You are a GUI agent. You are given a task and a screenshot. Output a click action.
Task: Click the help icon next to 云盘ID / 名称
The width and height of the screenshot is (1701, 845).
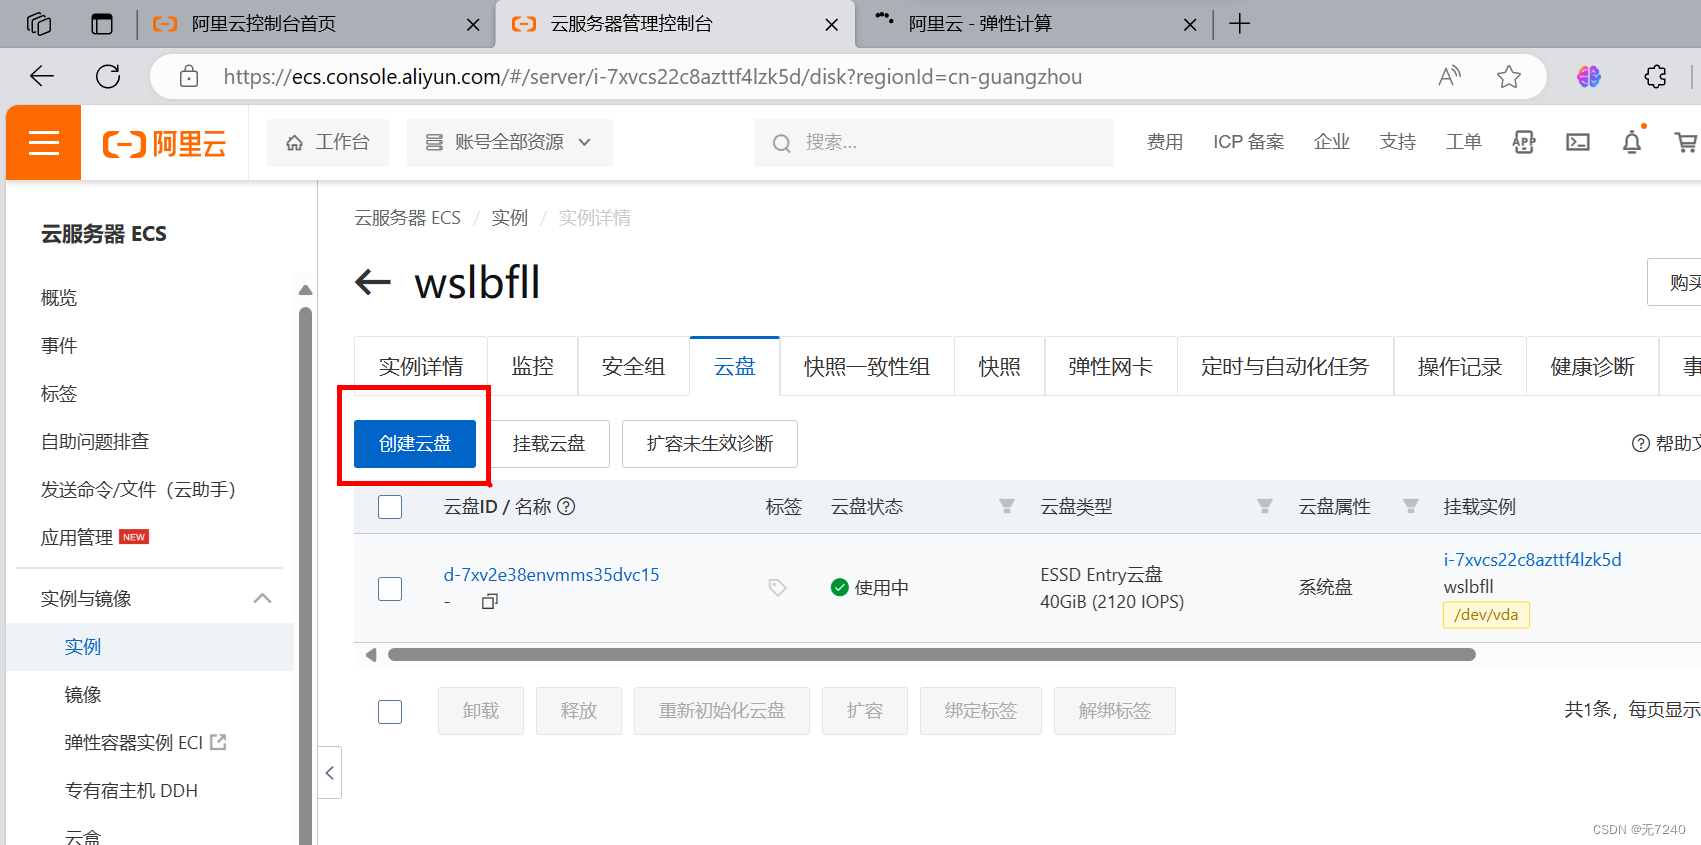click(566, 506)
